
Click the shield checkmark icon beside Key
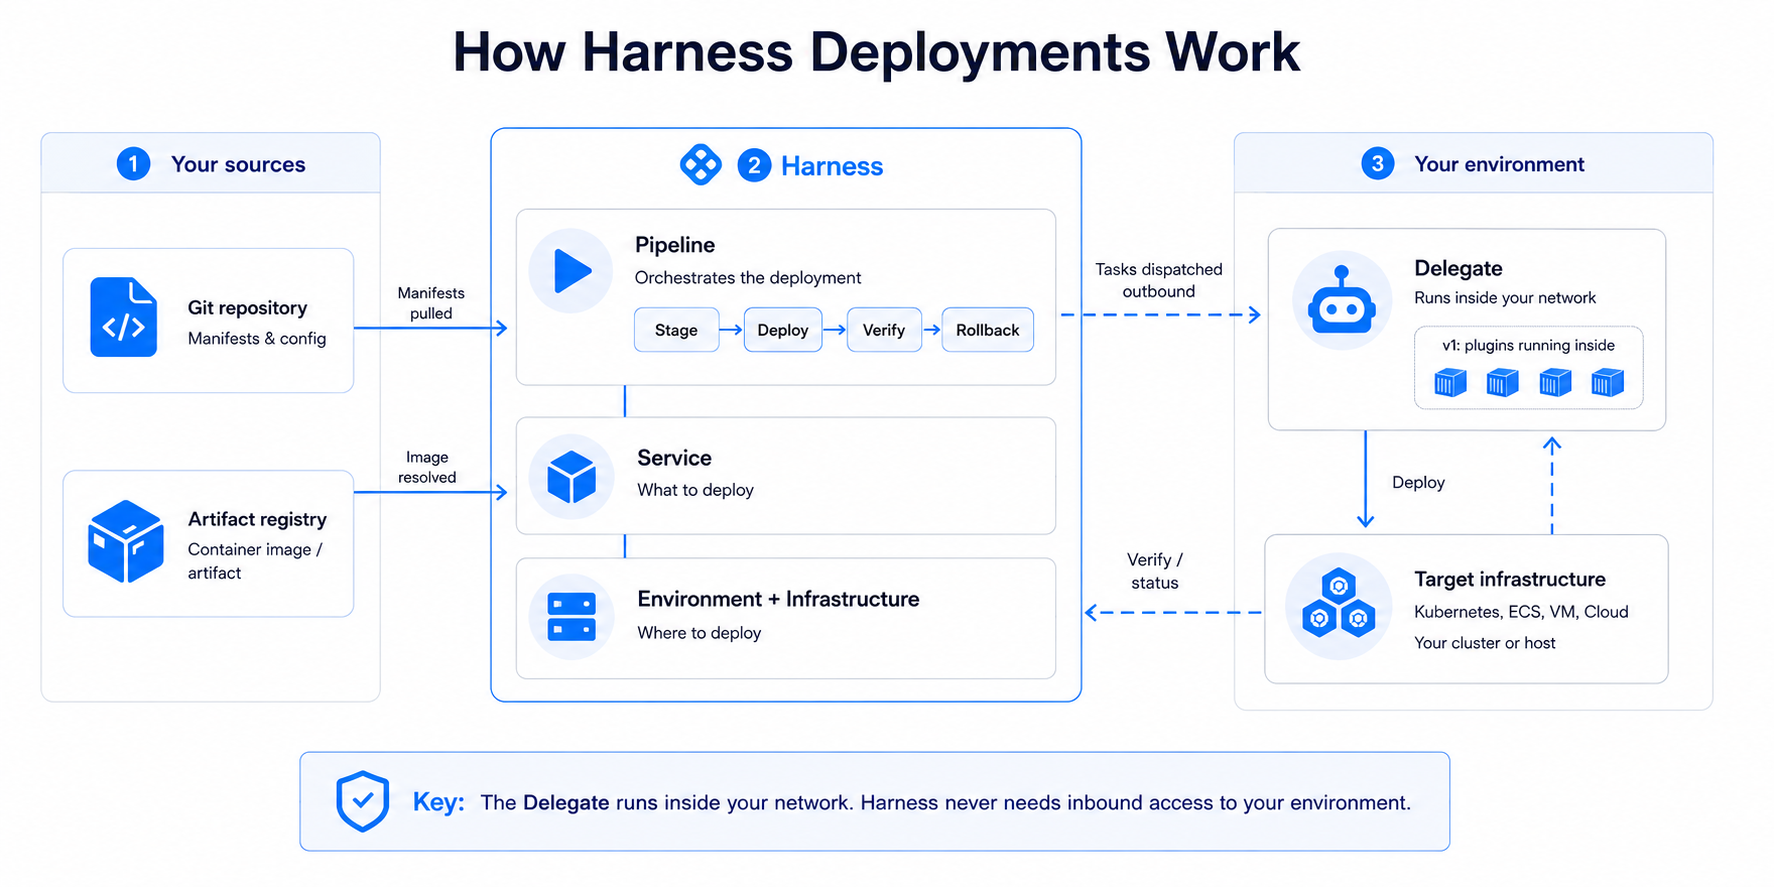(x=362, y=801)
